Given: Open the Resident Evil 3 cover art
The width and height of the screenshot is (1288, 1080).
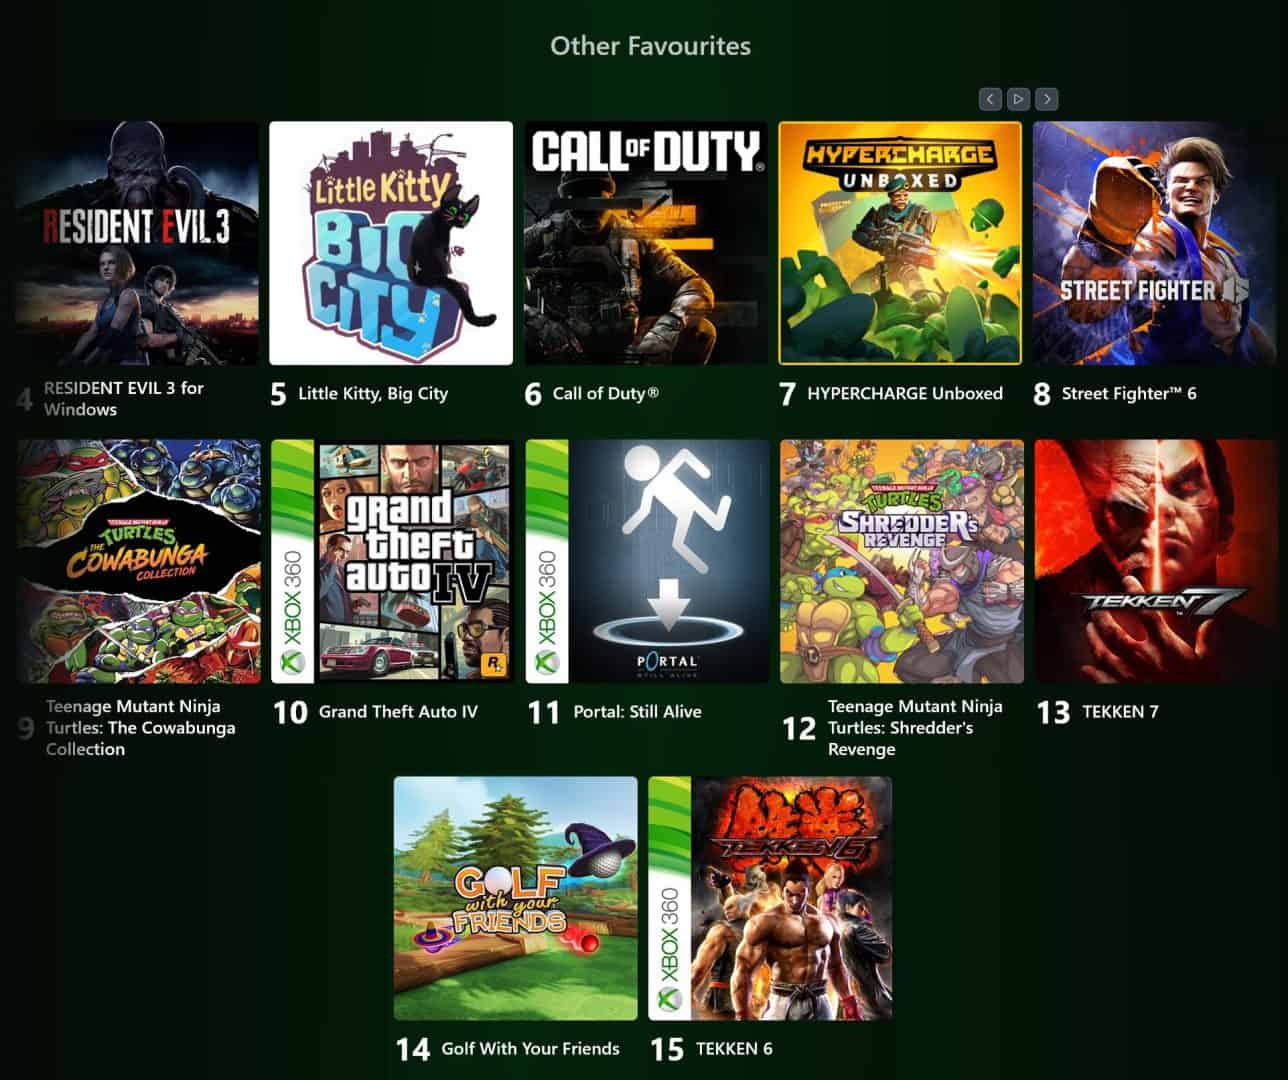Looking at the screenshot, I should pyautogui.click(x=137, y=243).
